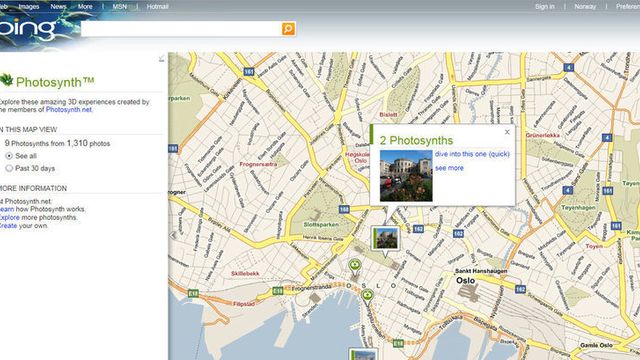640x360 pixels.
Task: Open the photosynth thumbnail marker on map
Action: tap(385, 238)
